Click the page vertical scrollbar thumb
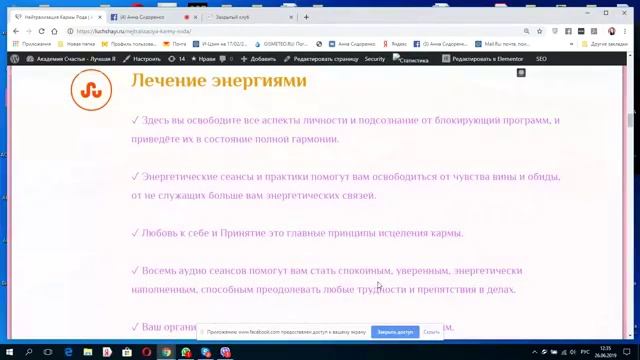 [x=631, y=120]
